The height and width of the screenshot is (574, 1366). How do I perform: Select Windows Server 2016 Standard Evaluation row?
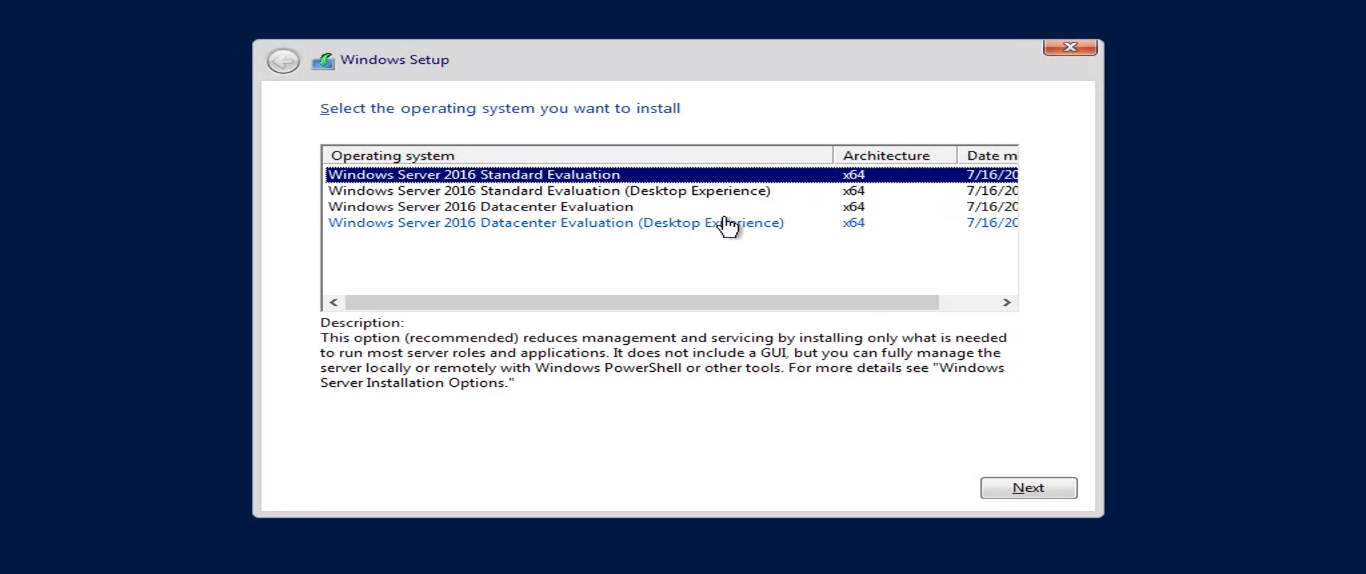pos(670,175)
